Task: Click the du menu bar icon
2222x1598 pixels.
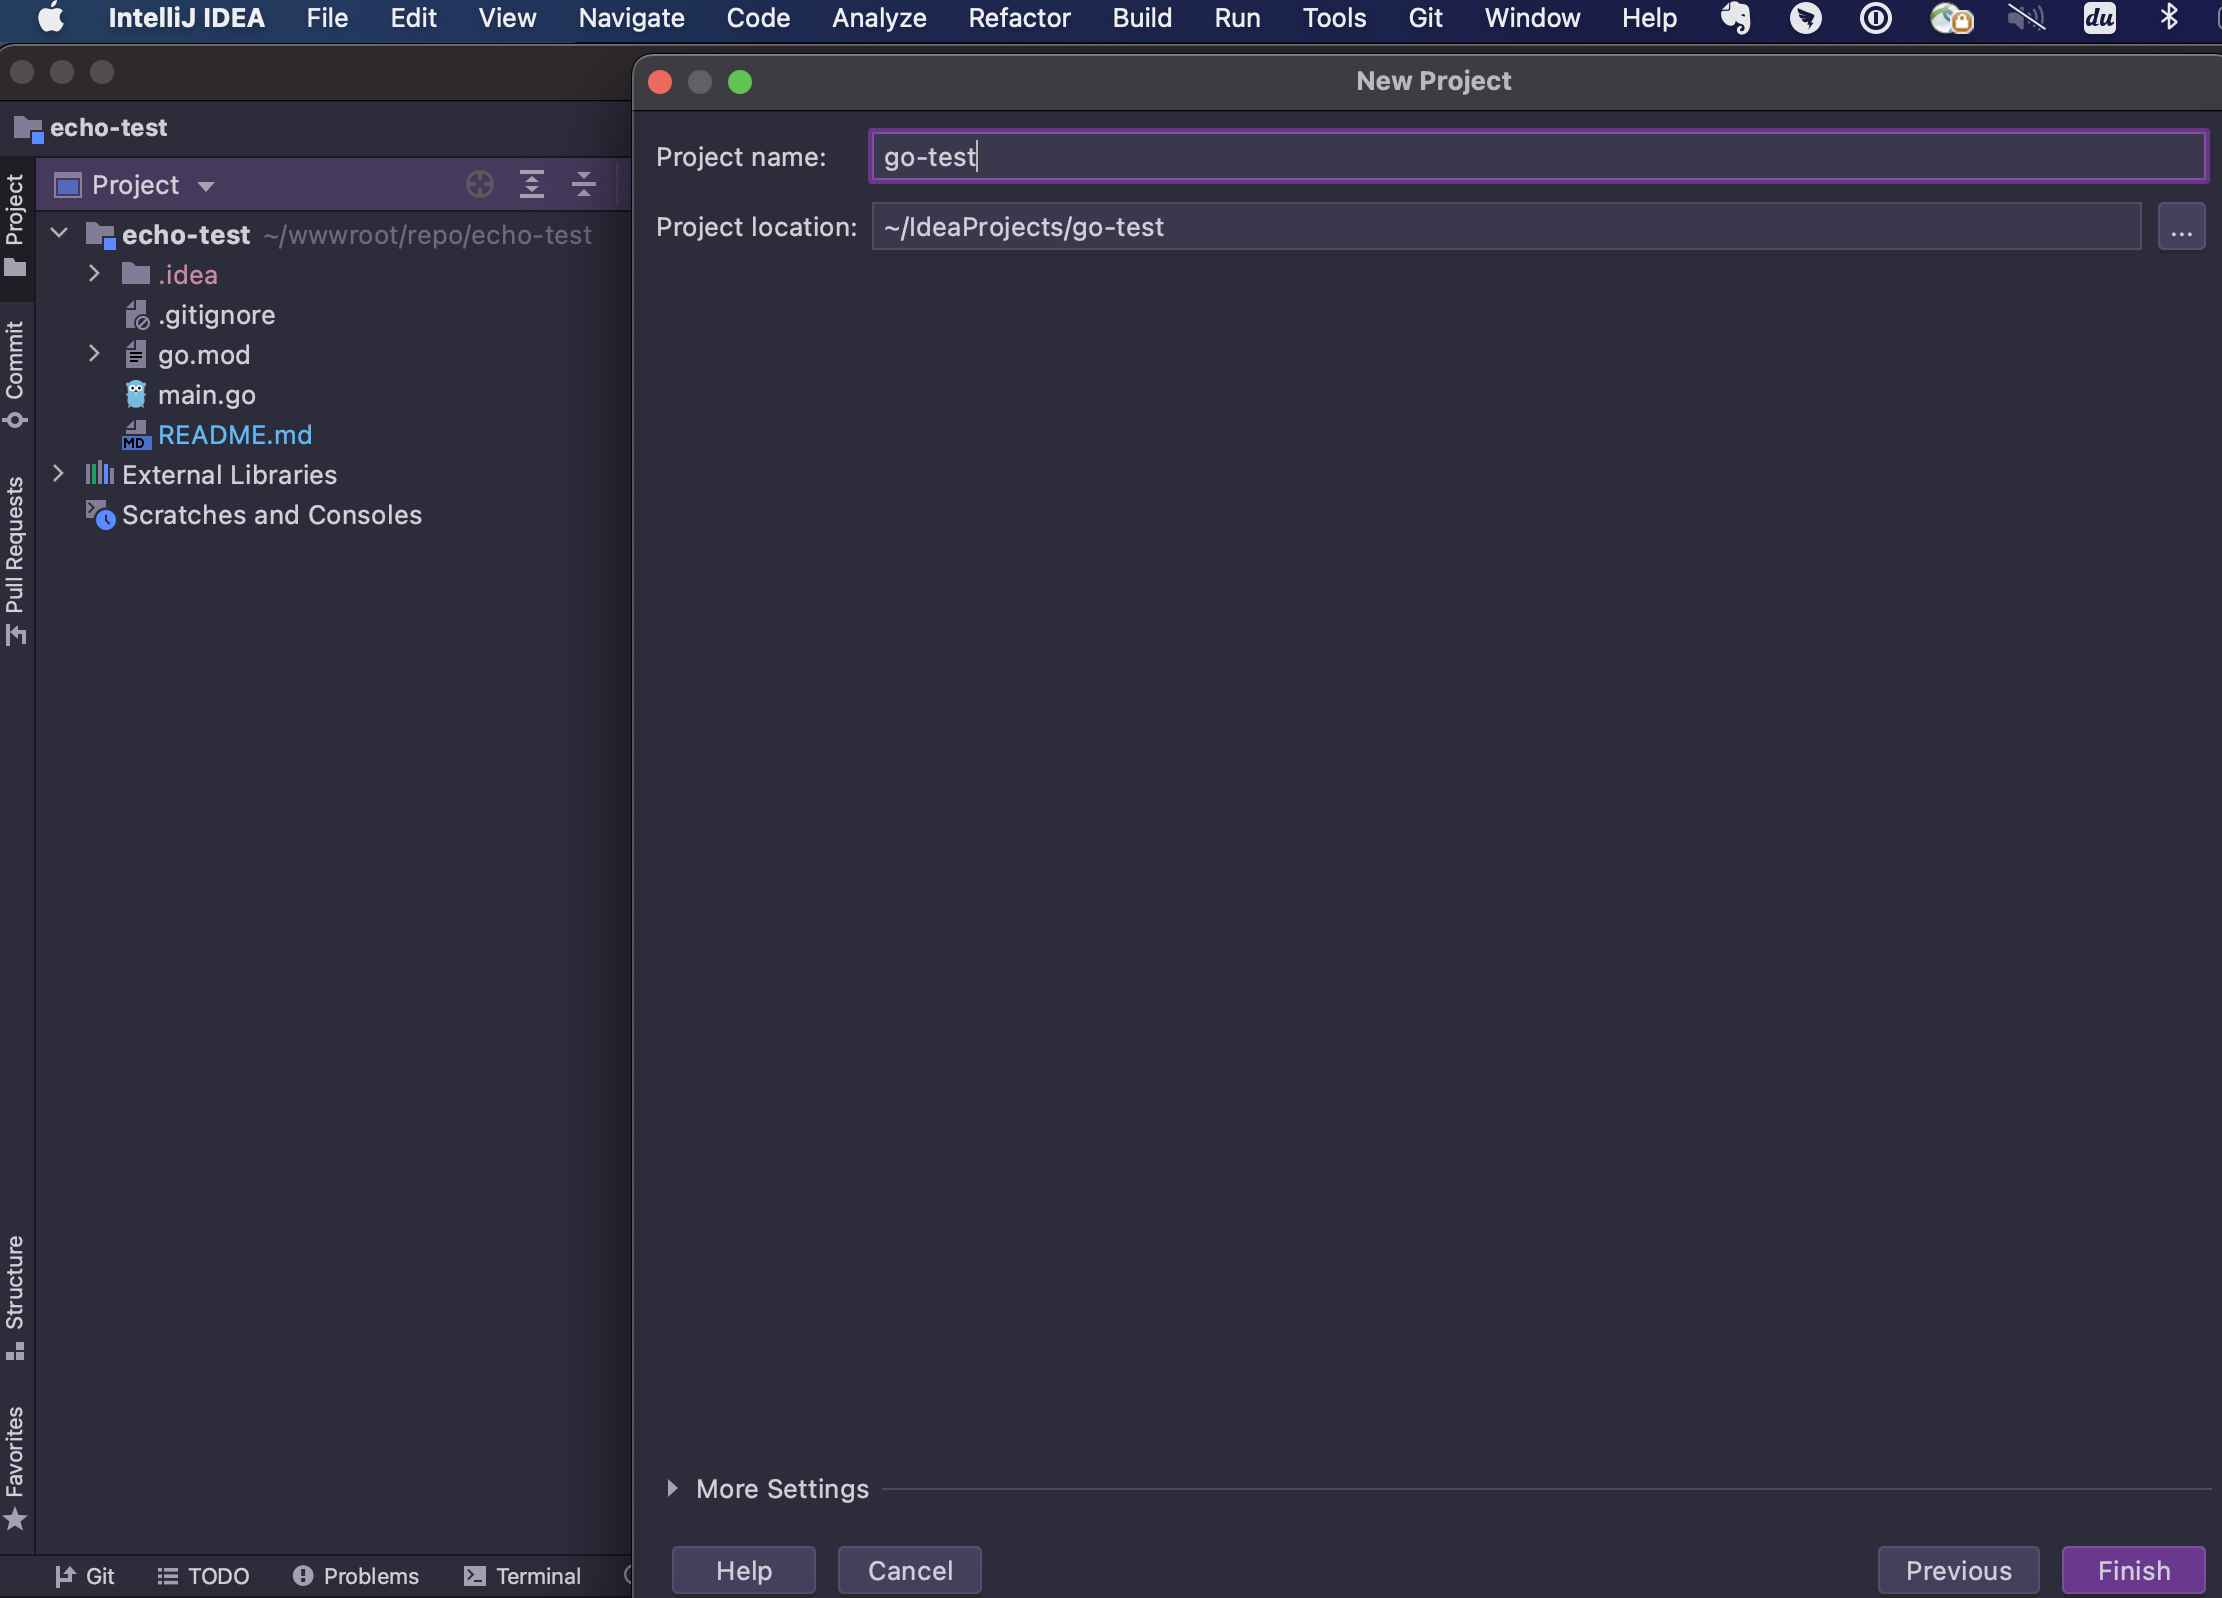Action: 2099,18
